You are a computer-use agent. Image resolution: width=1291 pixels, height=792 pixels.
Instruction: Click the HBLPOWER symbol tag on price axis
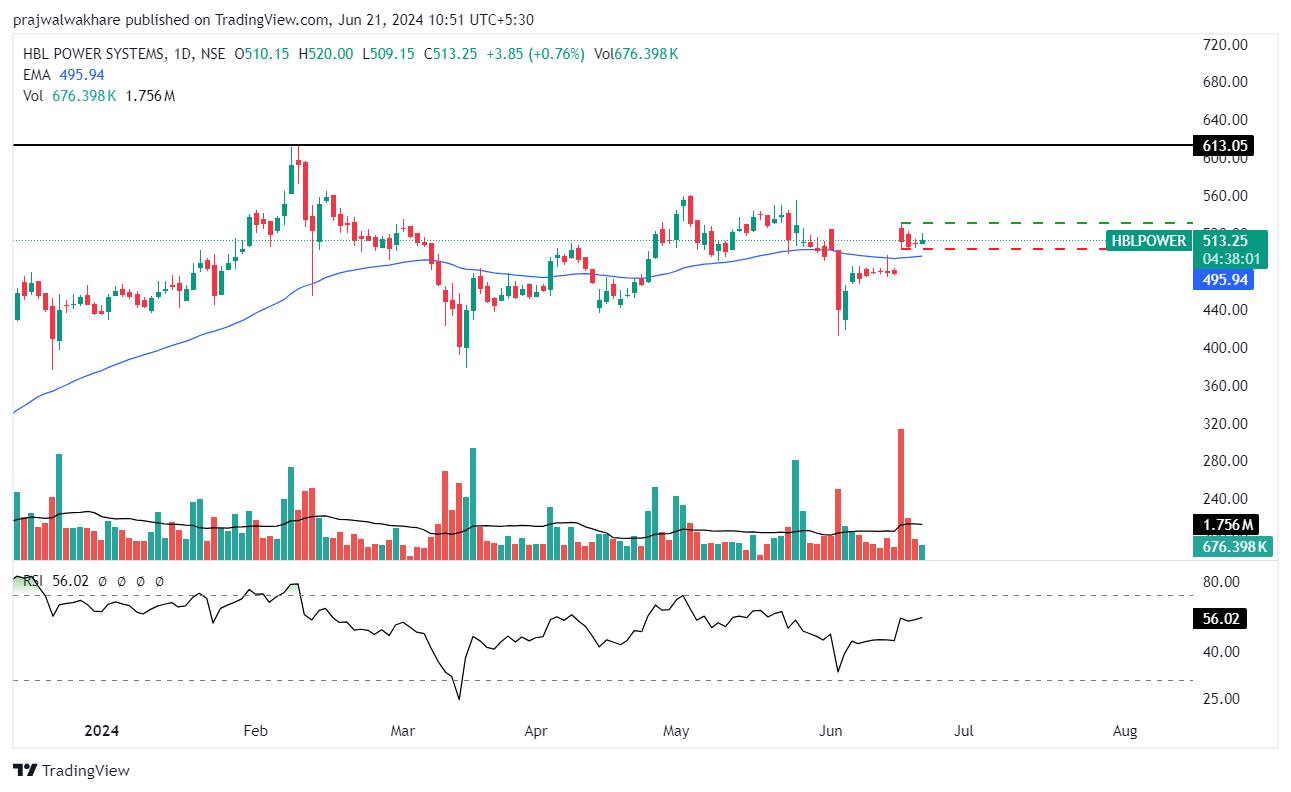click(x=1148, y=241)
